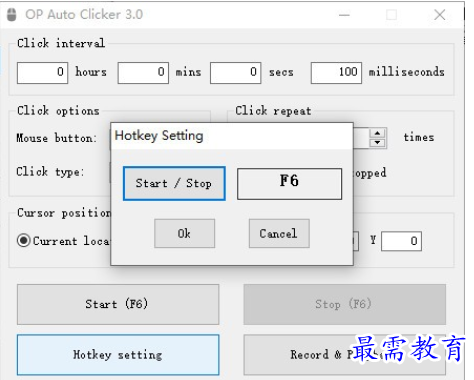Click Start / Stop in Hotkey Setting dialog
This screenshot has height=380, width=474.
[174, 184]
